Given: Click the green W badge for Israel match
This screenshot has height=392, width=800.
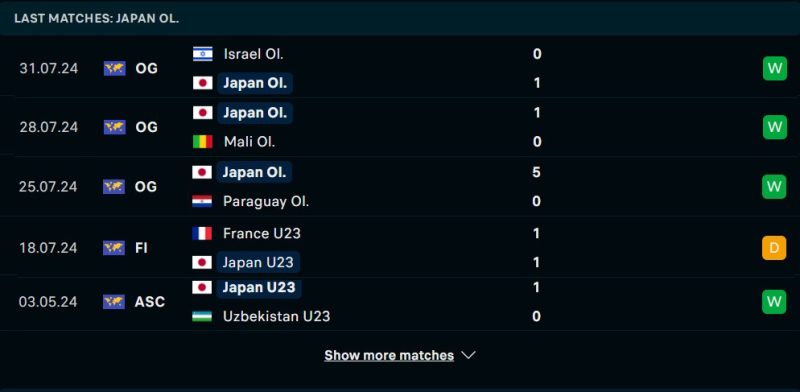Looking at the screenshot, I should point(774,68).
